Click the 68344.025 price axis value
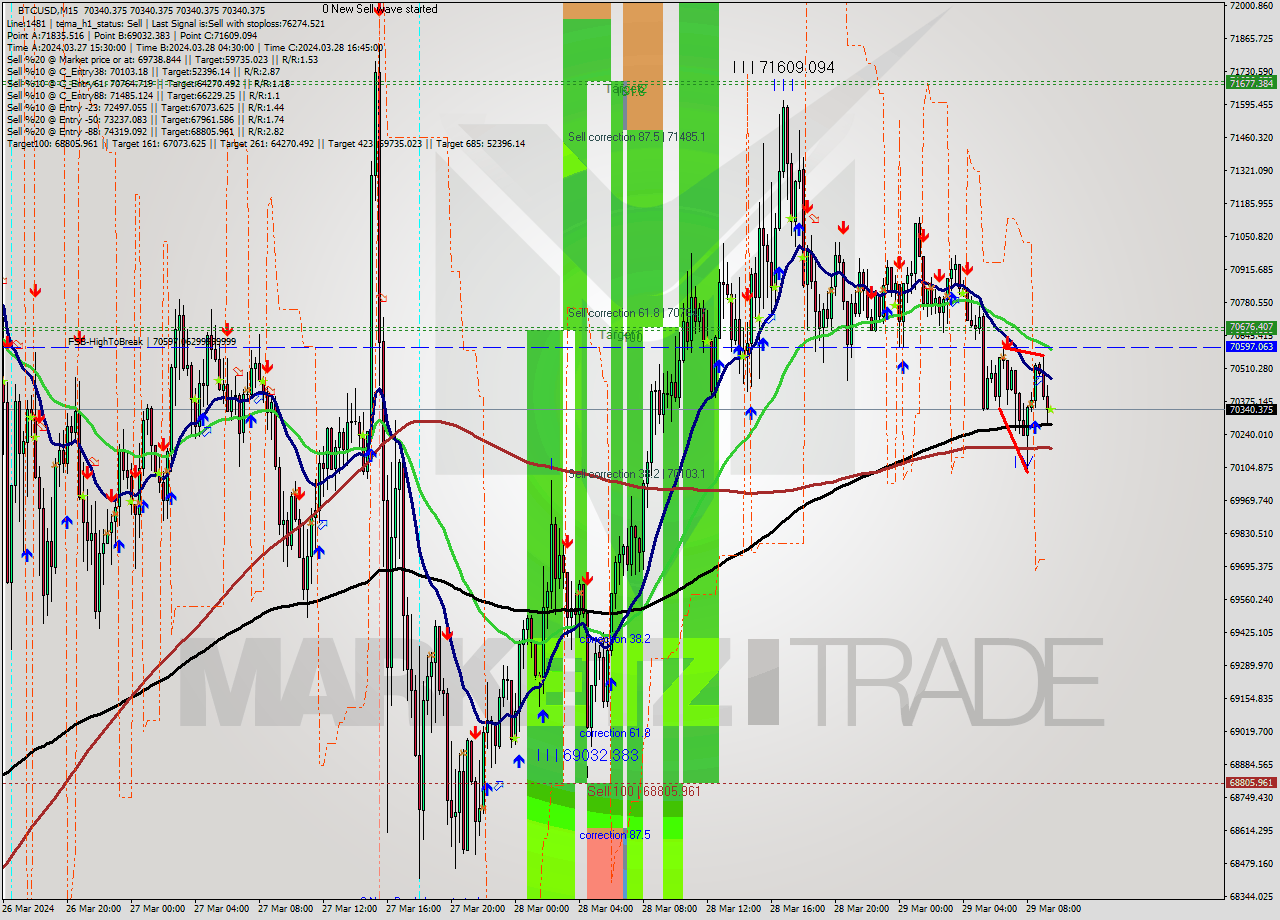Screen dimensions: 1280x920 click(1250, 896)
